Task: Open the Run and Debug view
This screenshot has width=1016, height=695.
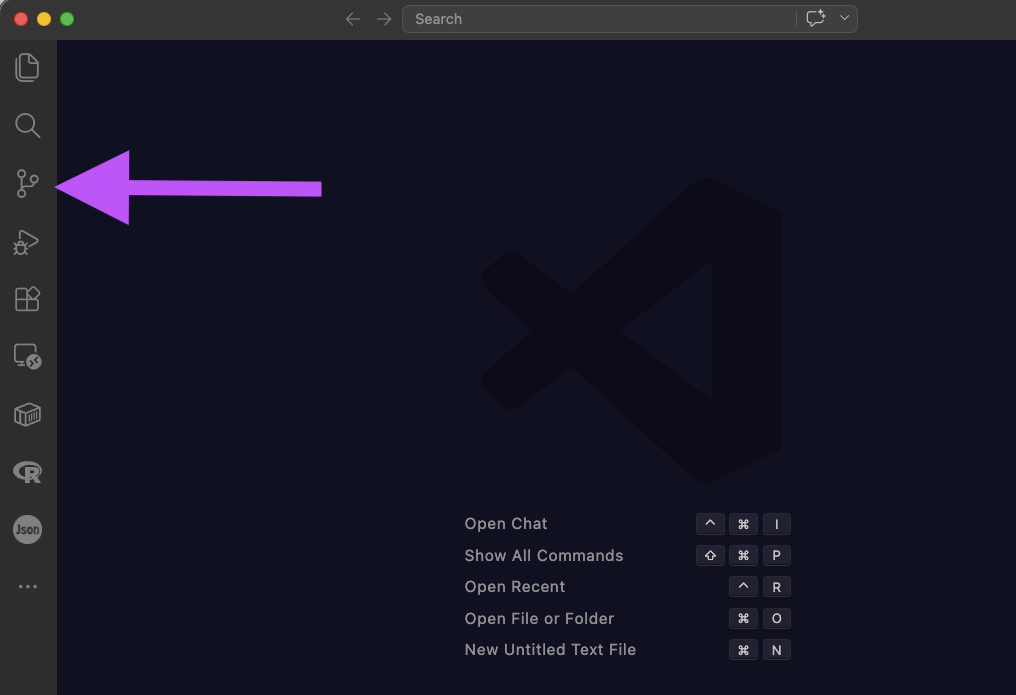Action: coord(27,242)
